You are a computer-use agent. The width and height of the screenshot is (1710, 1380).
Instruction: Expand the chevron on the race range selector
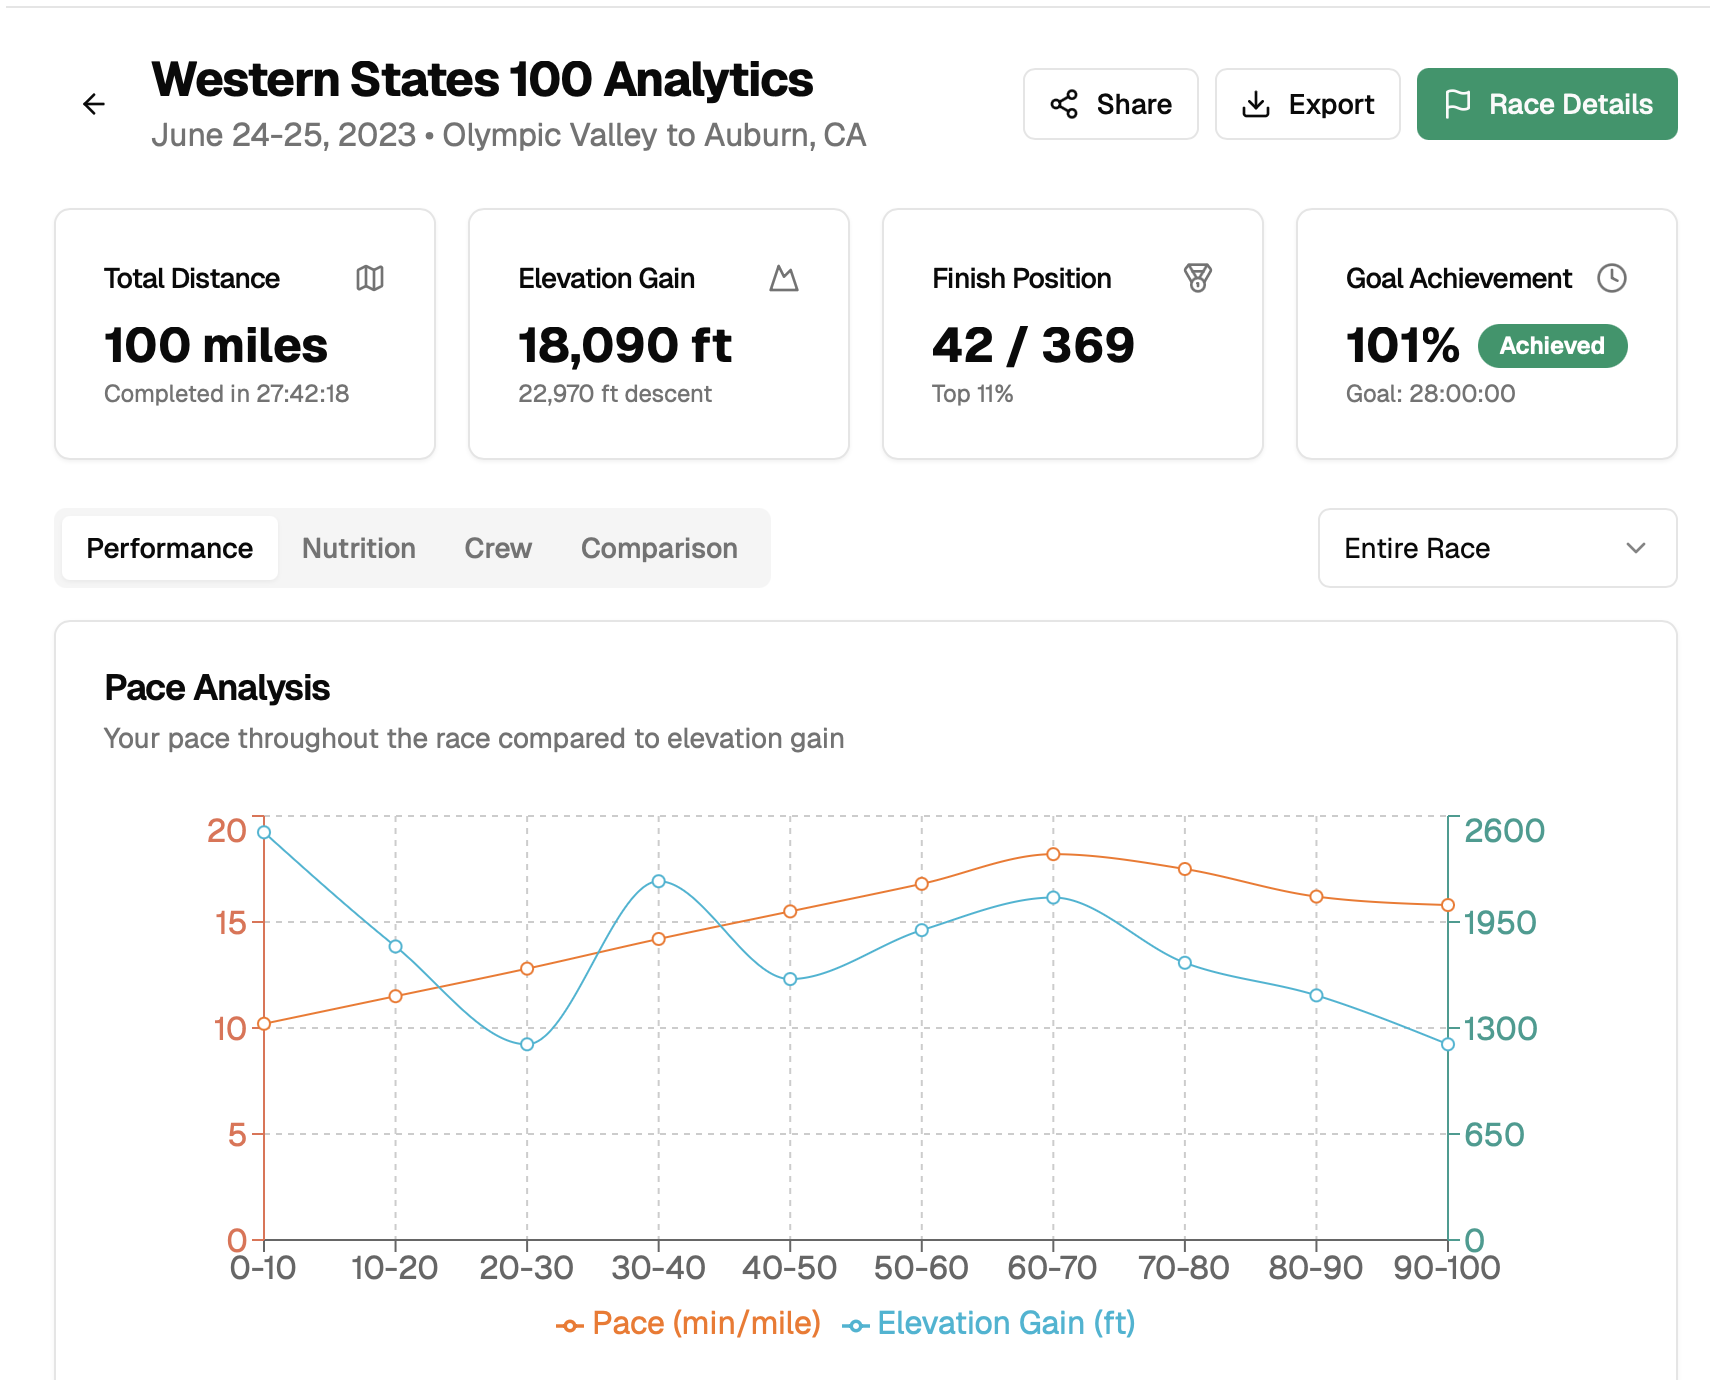click(x=1636, y=548)
